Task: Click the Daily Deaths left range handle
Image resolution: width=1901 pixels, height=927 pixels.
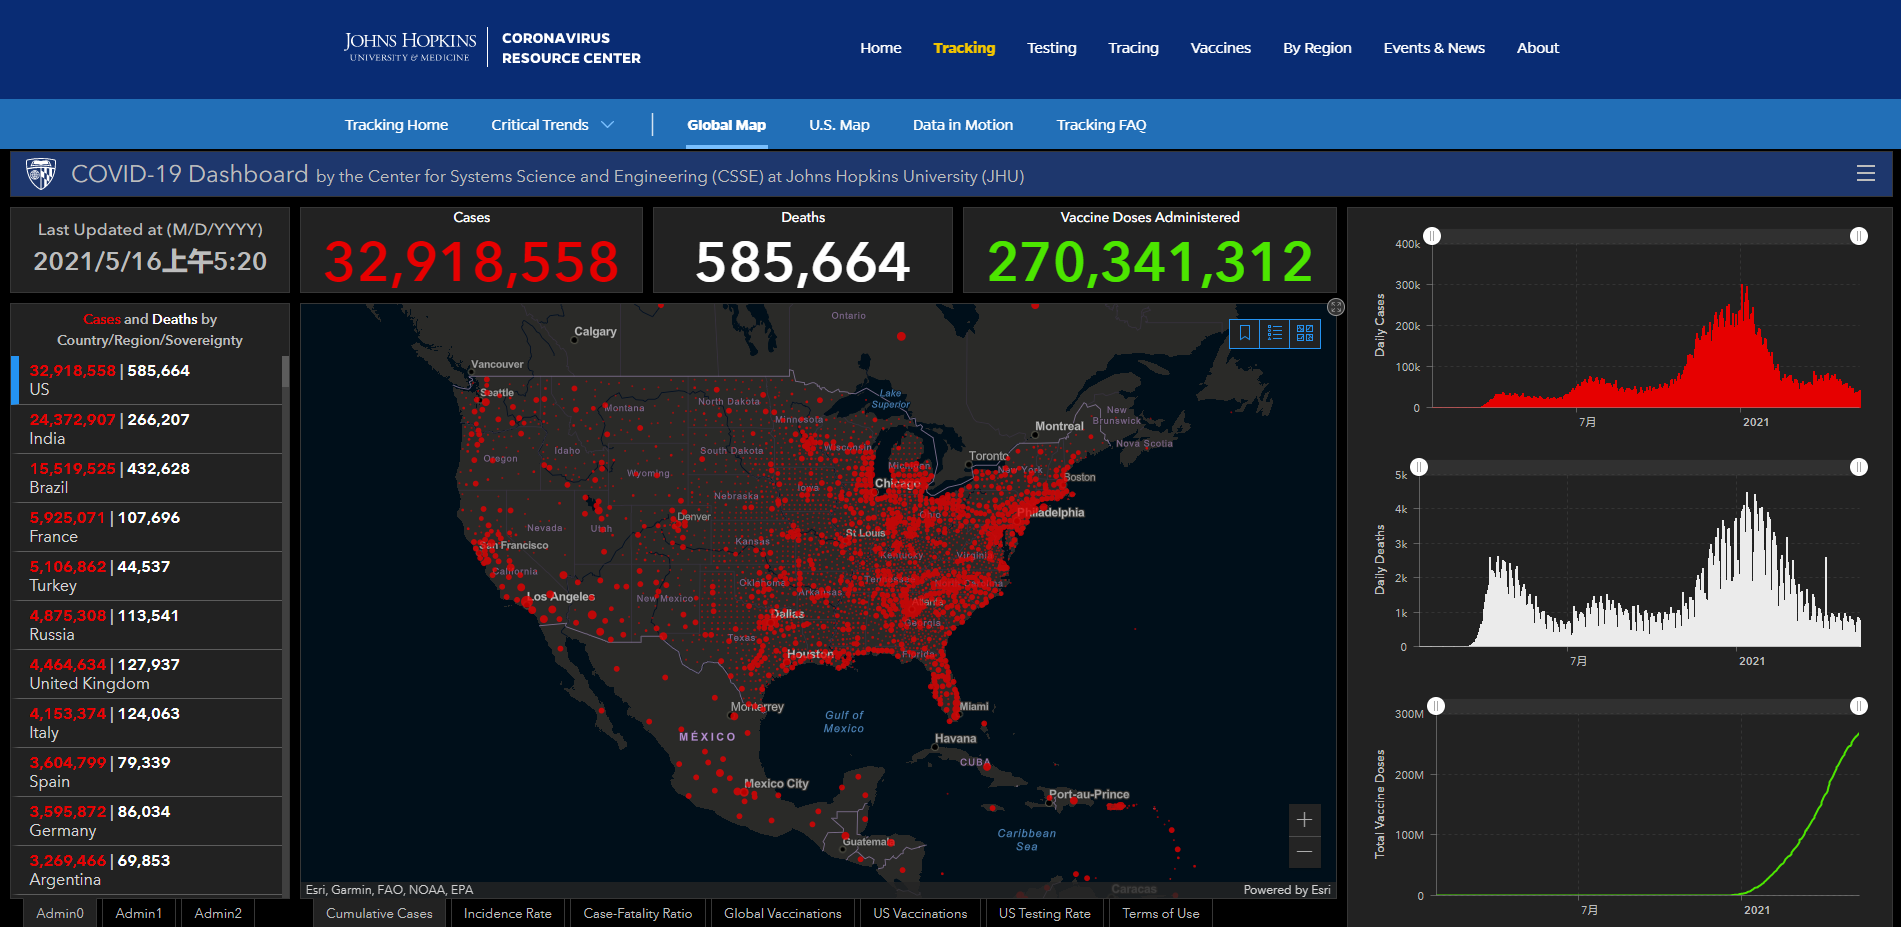Action: point(1419,467)
